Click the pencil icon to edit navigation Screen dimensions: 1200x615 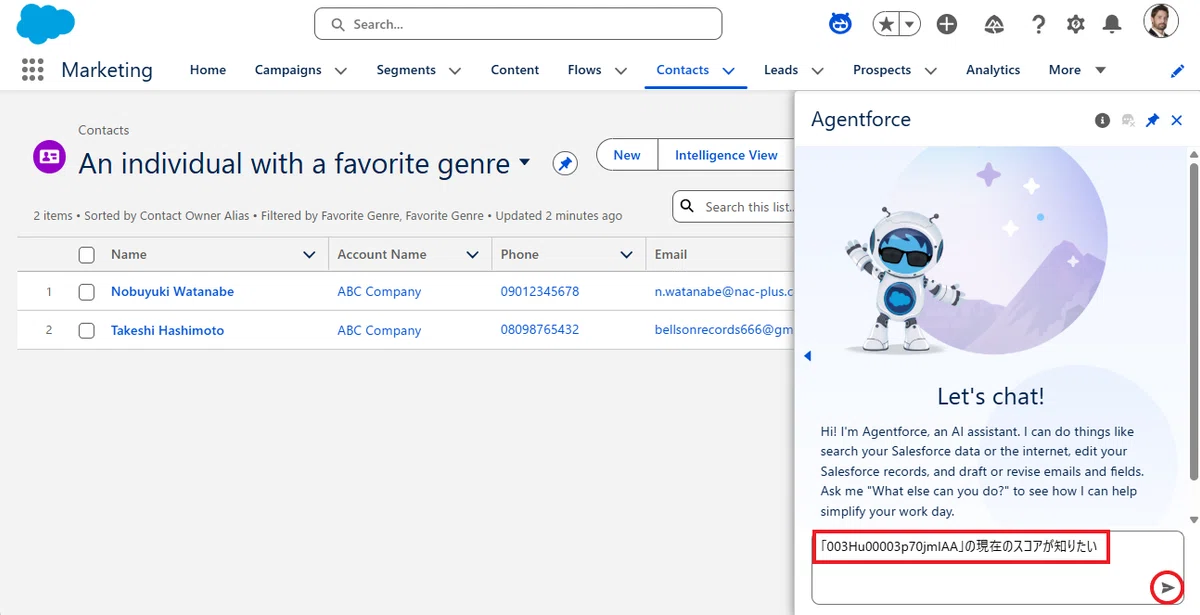pyautogui.click(x=1177, y=71)
